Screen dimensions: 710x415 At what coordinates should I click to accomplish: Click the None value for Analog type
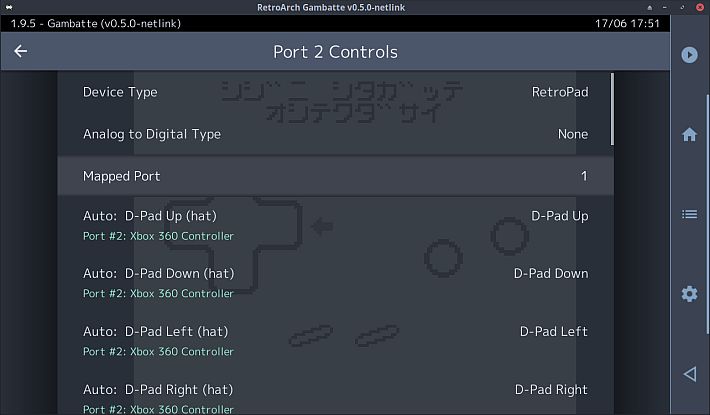(x=573, y=134)
